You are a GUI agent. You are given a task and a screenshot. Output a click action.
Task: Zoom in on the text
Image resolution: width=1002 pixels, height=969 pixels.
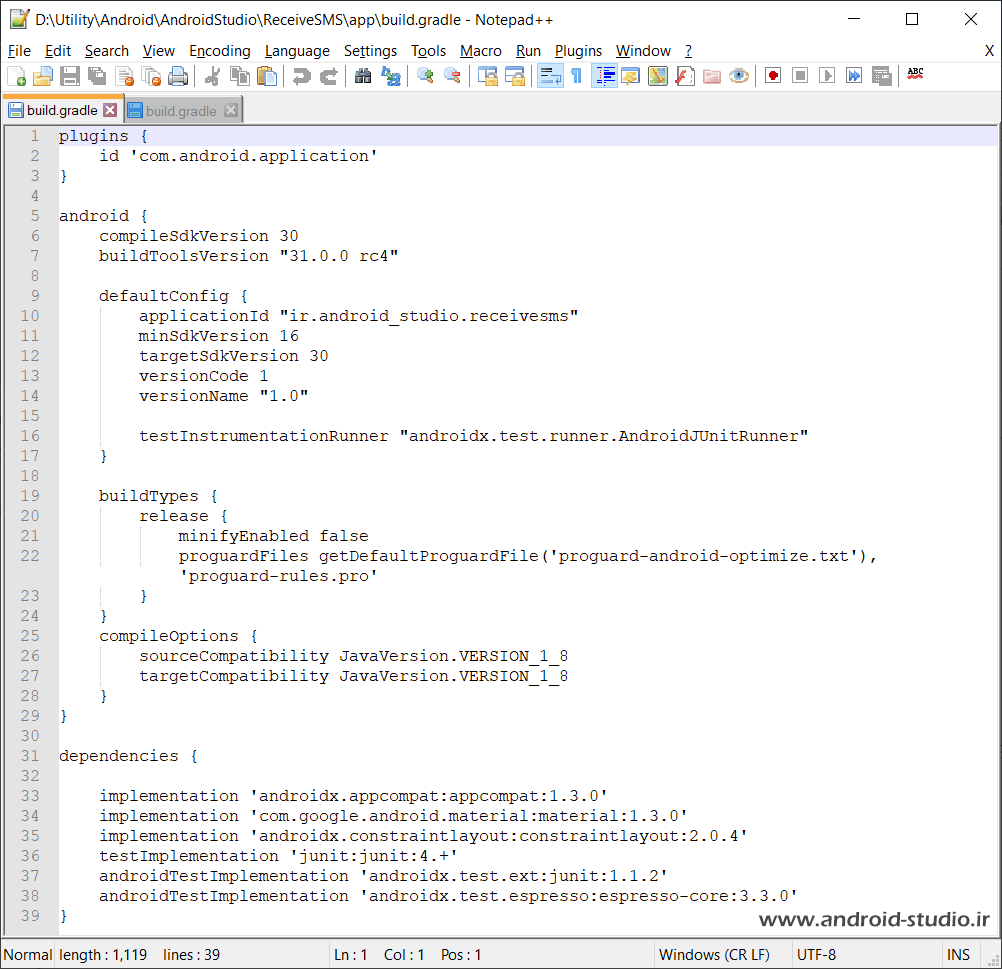point(424,74)
